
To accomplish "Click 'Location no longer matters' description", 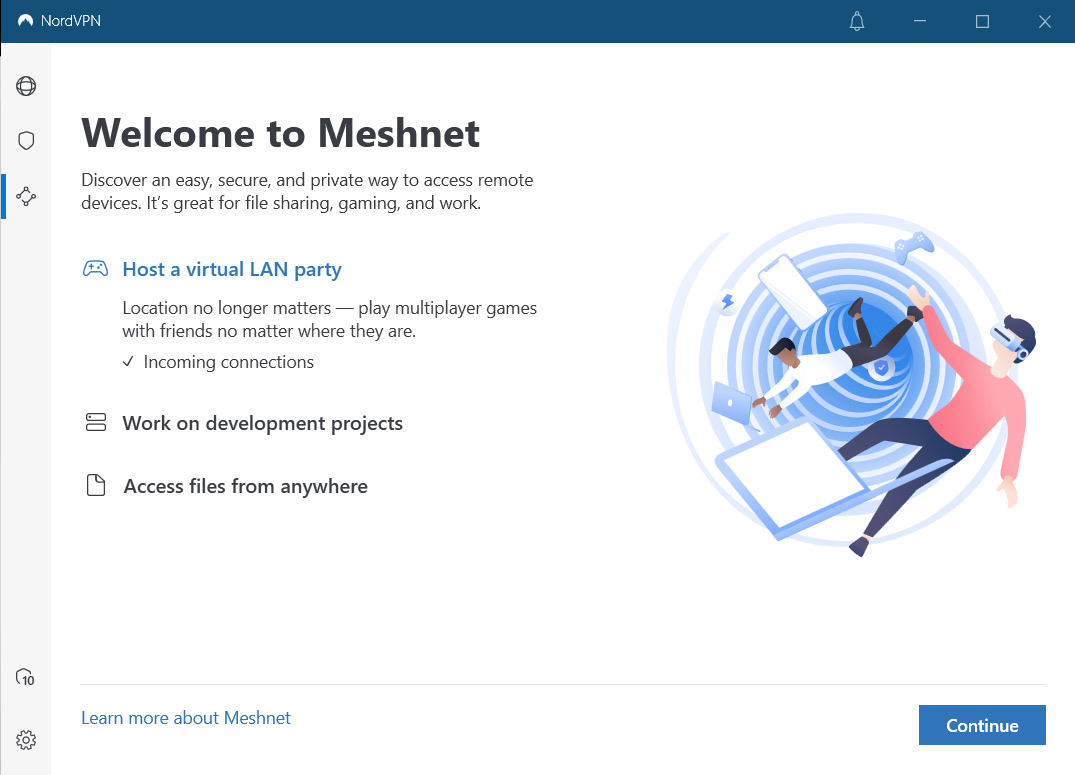I will (330, 320).
